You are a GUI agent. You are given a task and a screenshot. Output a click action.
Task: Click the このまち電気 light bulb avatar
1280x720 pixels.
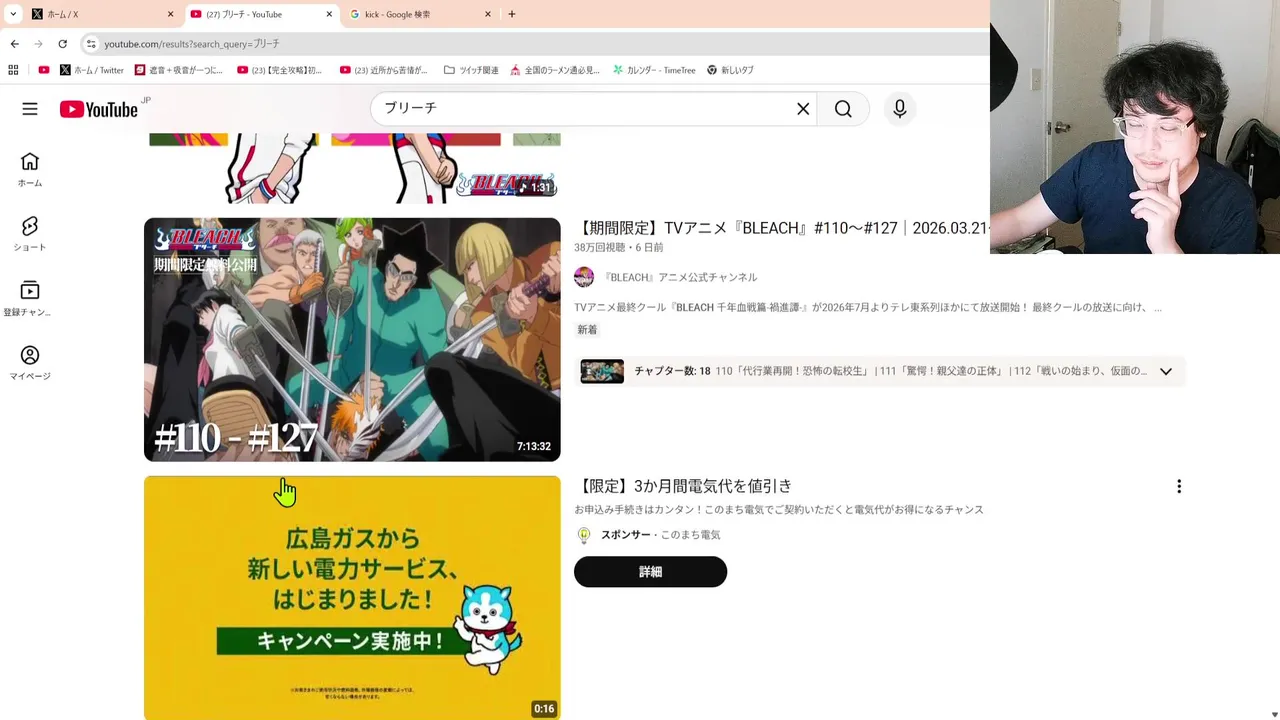point(584,535)
